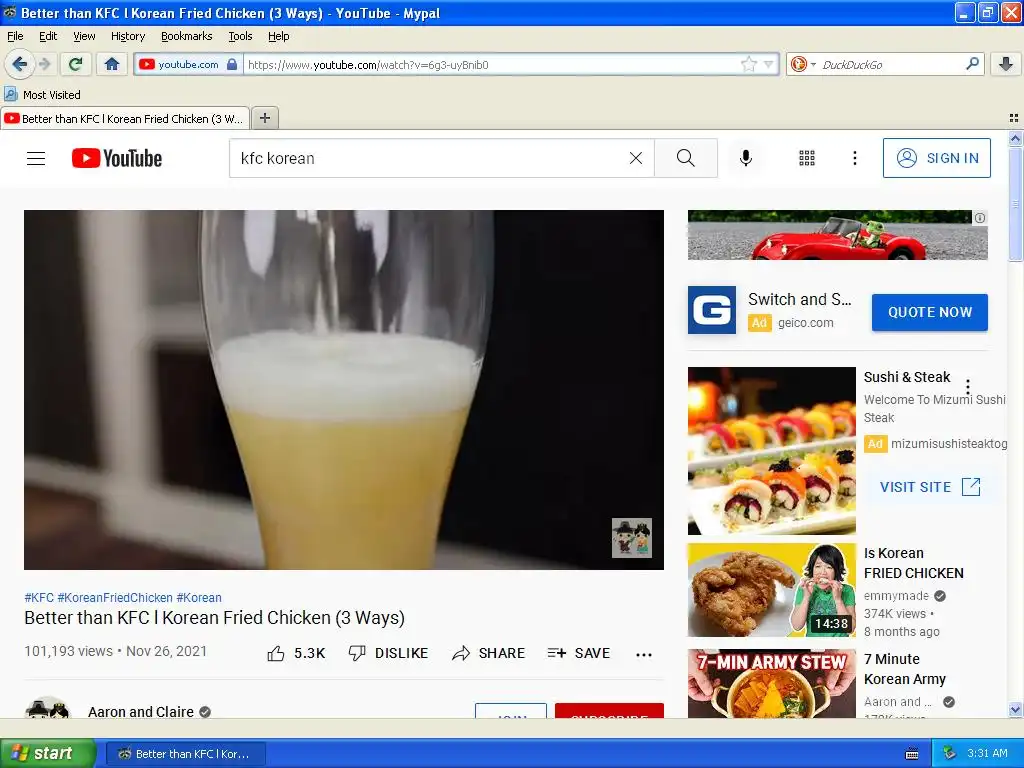This screenshot has width=1024, height=768.
Task: Click the 7 Minute Korean Army video title
Action: 904,669
